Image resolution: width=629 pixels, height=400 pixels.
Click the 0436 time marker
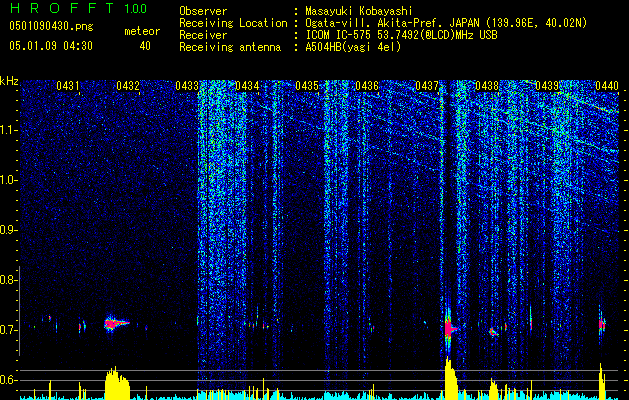tap(367, 86)
